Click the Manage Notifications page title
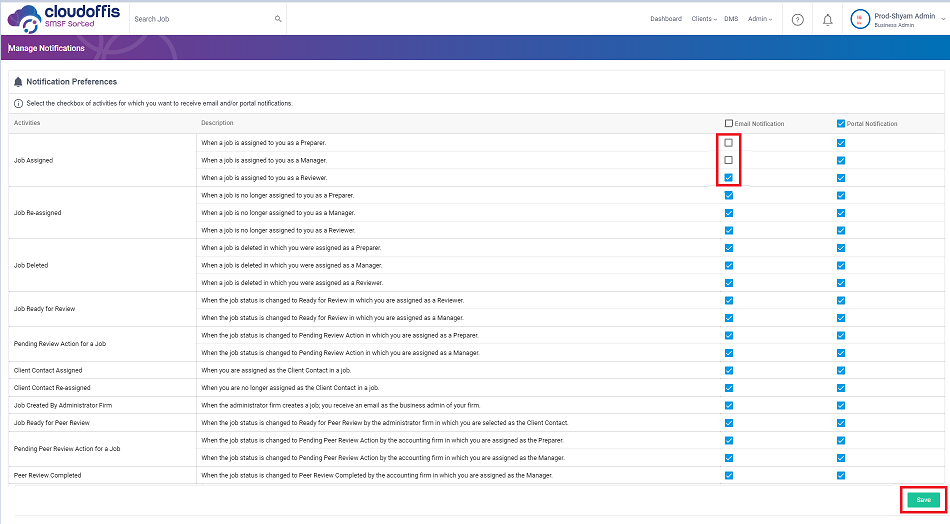Screen dimensions: 950x524 (46, 48)
